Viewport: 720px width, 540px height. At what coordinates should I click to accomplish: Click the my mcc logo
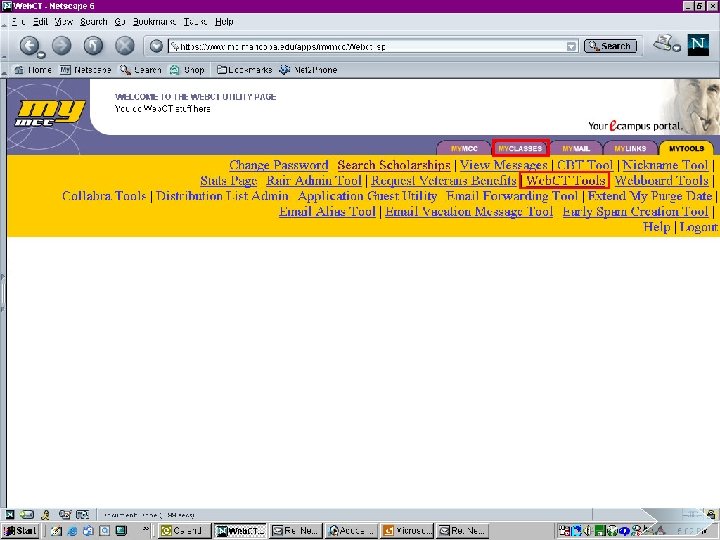point(50,113)
